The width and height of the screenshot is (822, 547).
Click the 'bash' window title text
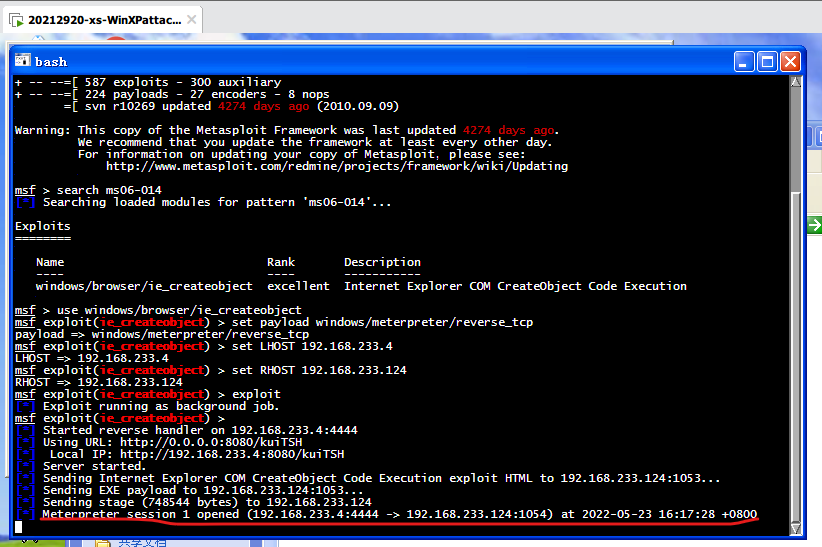tap(51, 62)
